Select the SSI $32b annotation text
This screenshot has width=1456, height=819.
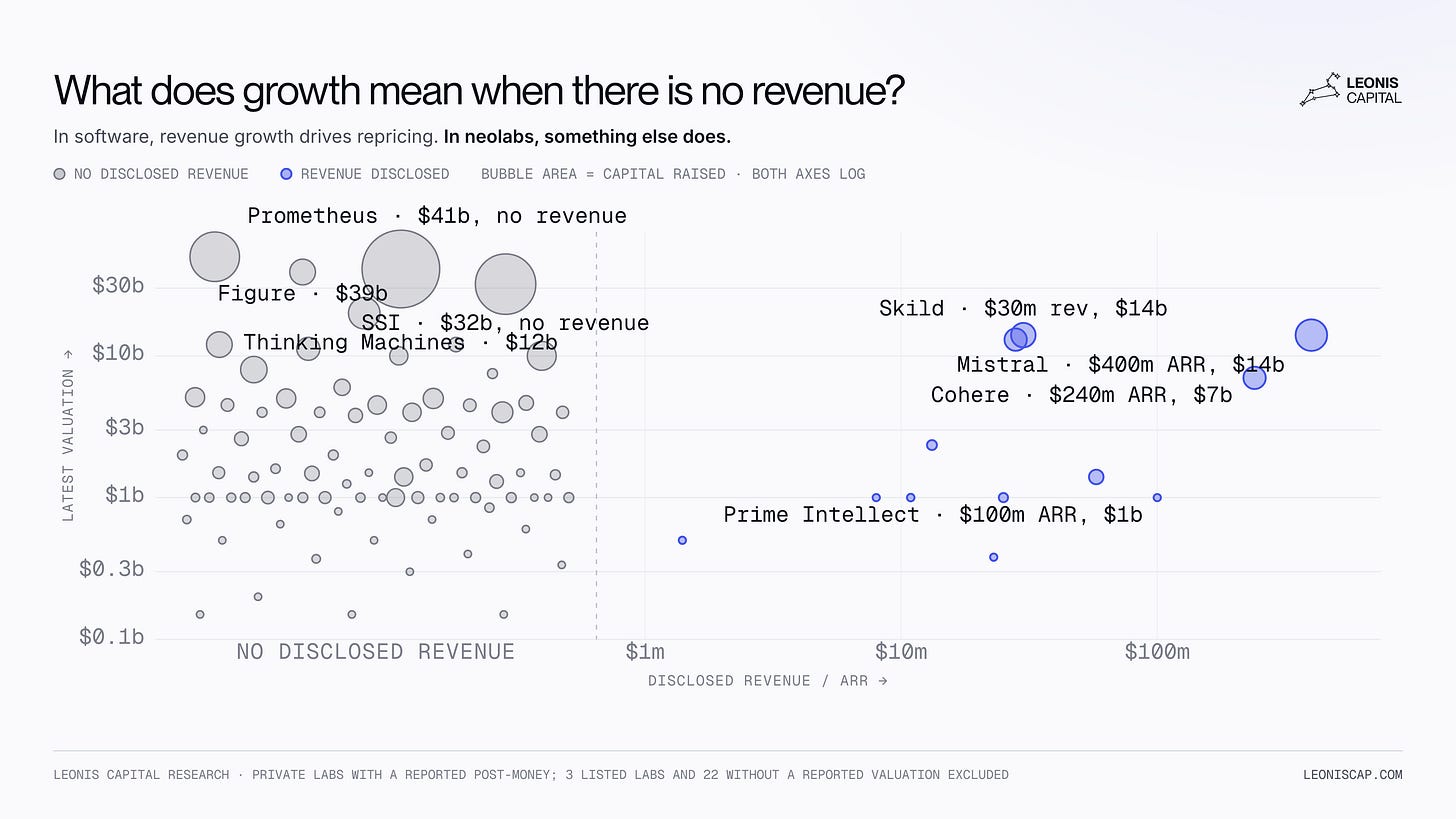505,323
